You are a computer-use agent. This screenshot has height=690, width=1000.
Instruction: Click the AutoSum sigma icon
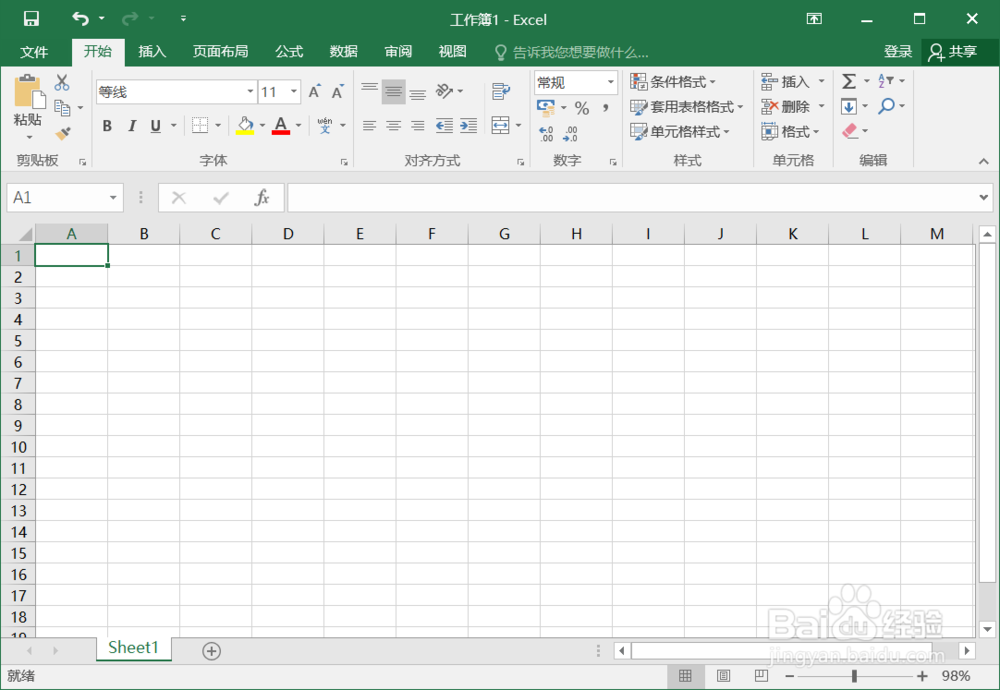tap(849, 81)
